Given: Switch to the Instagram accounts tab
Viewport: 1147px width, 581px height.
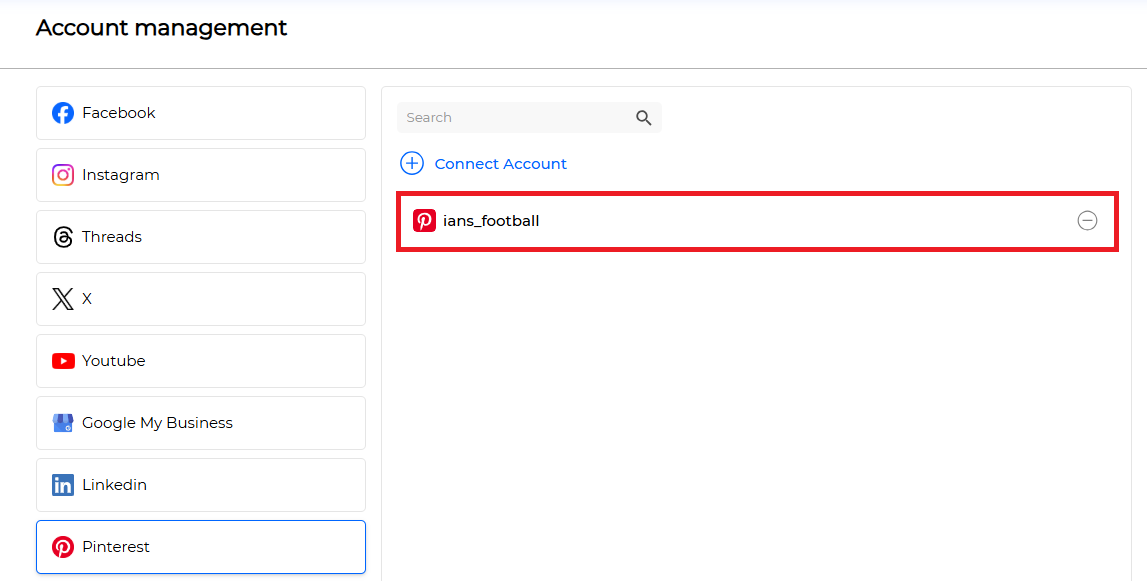Looking at the screenshot, I should (x=201, y=175).
